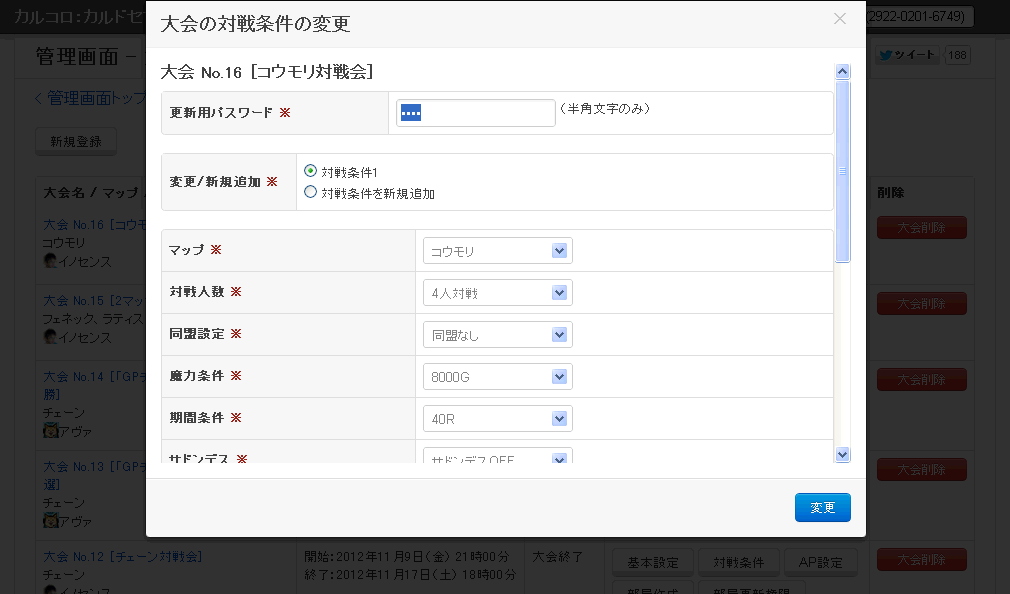Viewport: 1010px width, 594px height.
Task: Click the dialog scrollbar up arrow
Action: coord(842,72)
